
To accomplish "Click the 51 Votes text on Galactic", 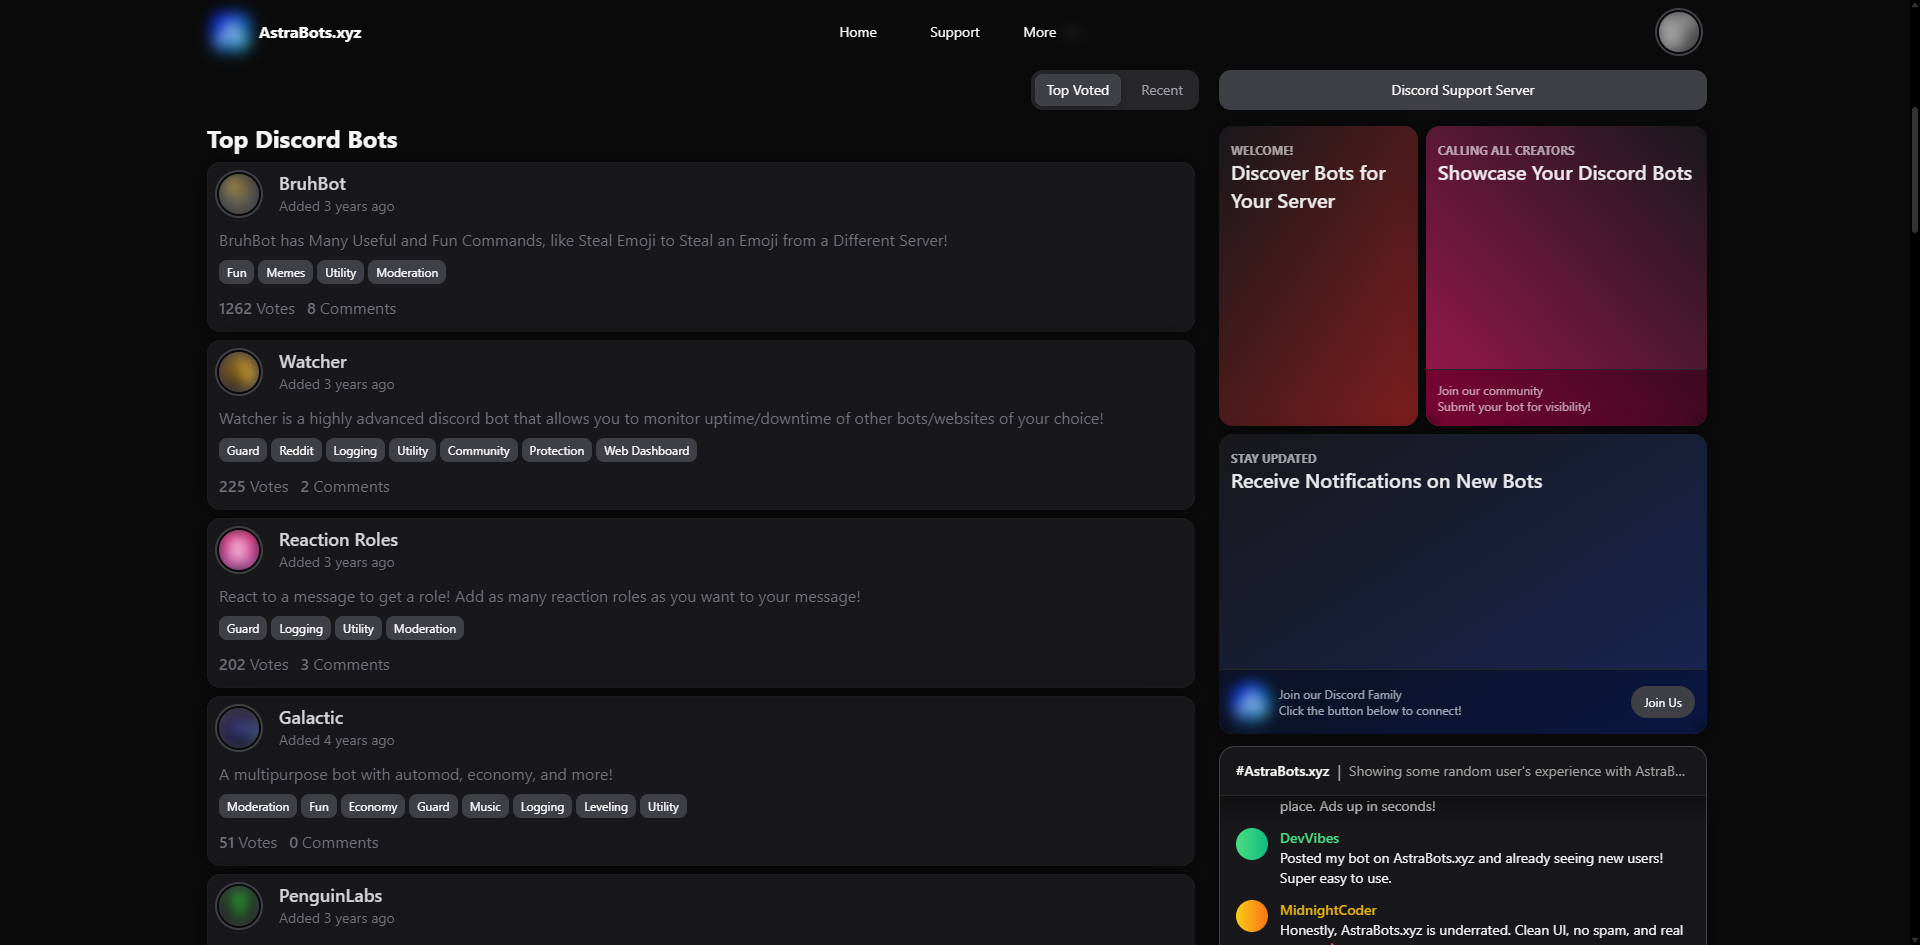I will point(248,843).
